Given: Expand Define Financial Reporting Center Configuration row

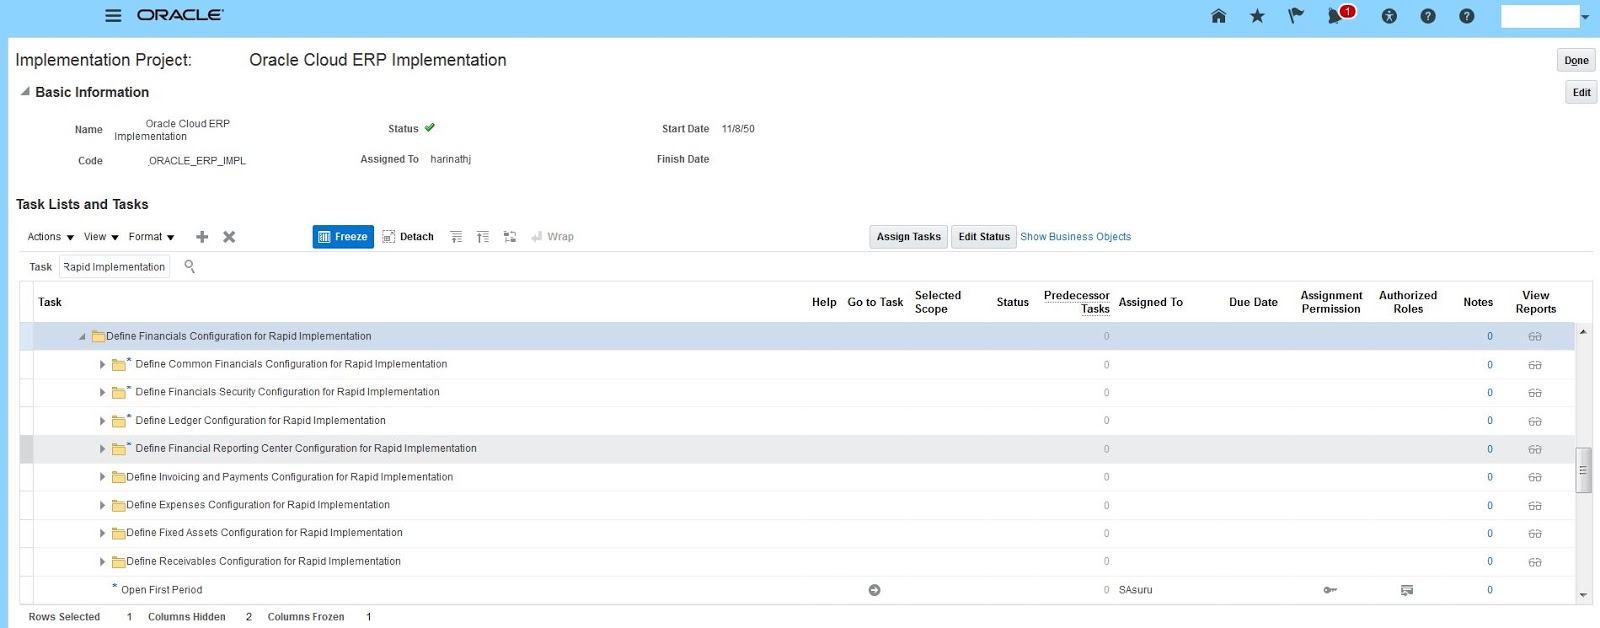Looking at the screenshot, I should click(x=102, y=449).
